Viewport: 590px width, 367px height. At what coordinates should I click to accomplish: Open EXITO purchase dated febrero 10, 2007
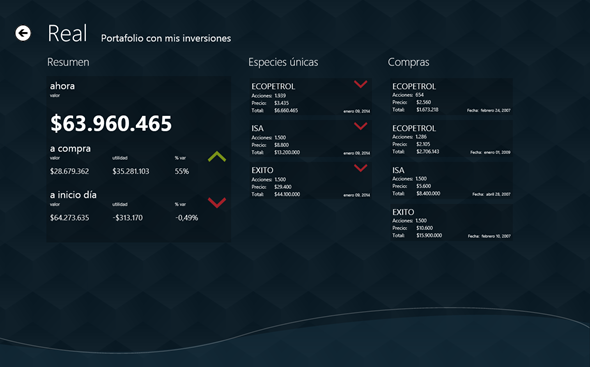(x=451, y=222)
